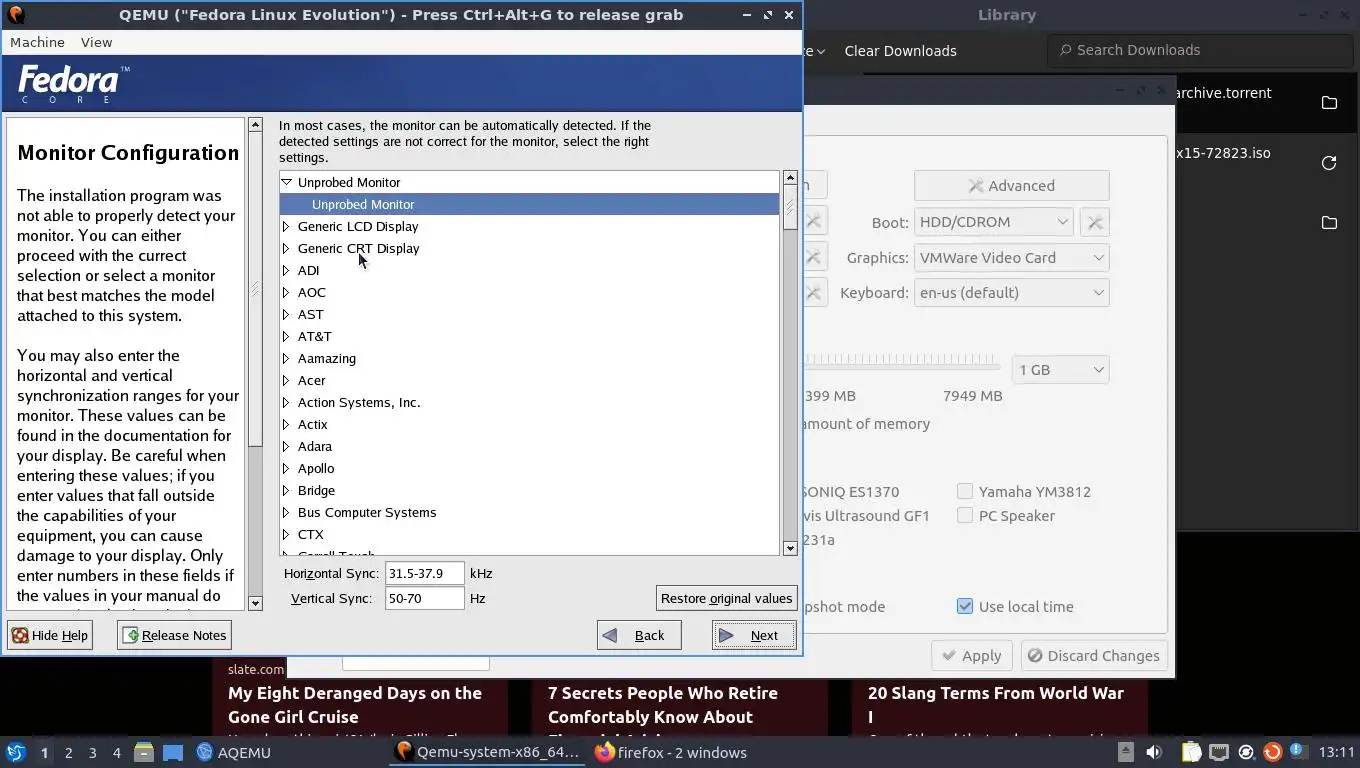1360x768 pixels.
Task: Click the Horizontal Sync input field
Action: (425, 573)
